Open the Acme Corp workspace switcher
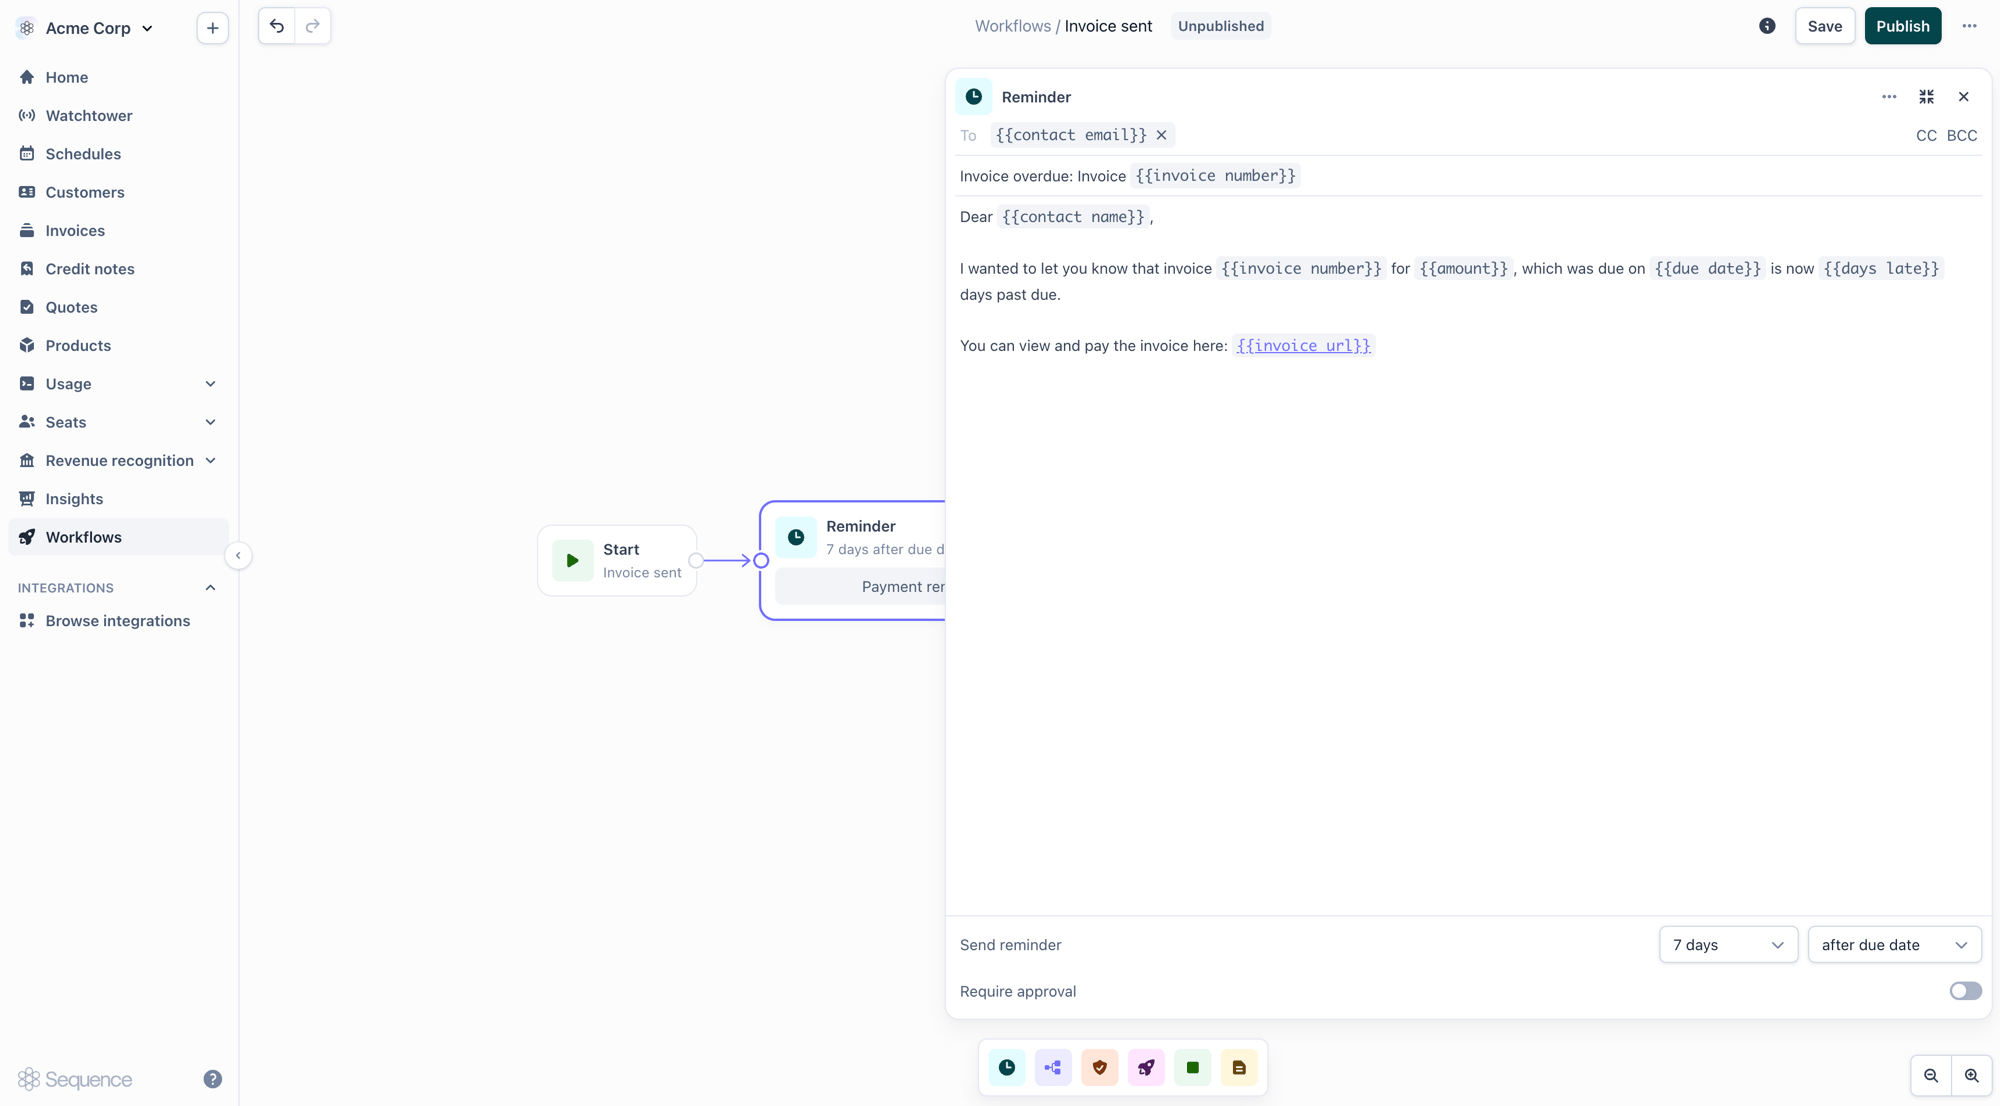The image size is (2000, 1106). click(88, 28)
